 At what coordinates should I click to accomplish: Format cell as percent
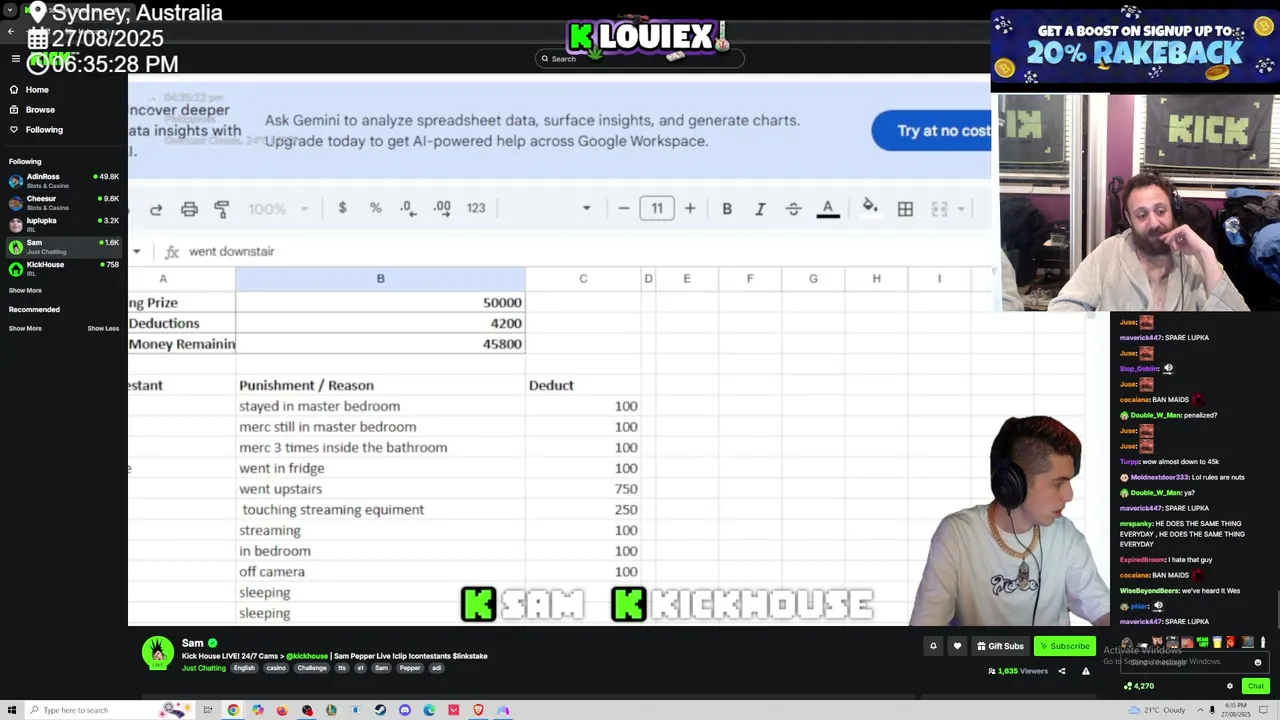(375, 208)
